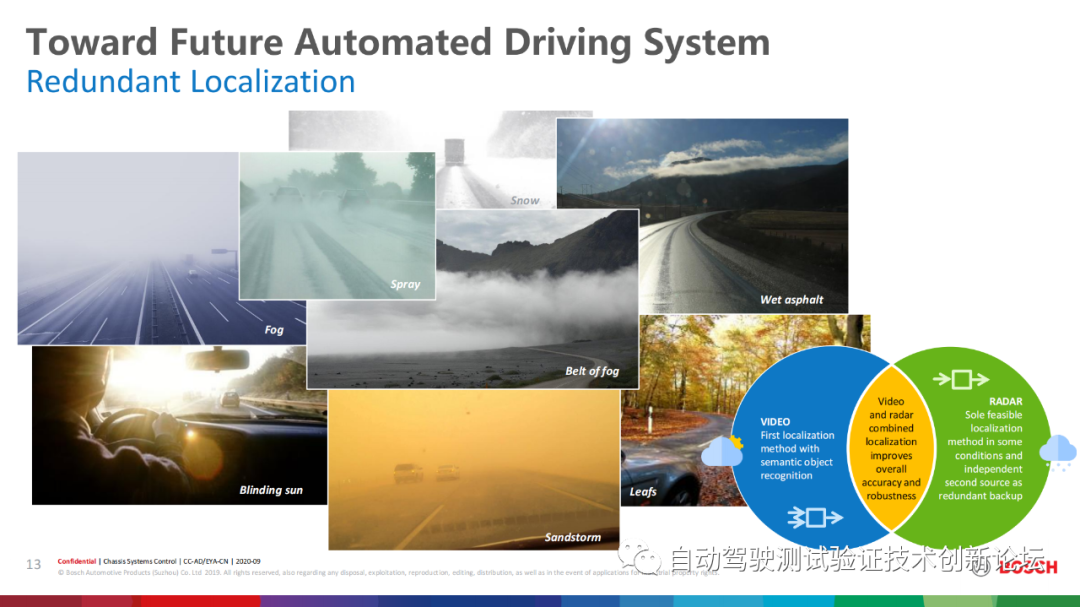The image size is (1080, 607).
Task: Select the "First localization method" description text
Action: (x=797, y=455)
